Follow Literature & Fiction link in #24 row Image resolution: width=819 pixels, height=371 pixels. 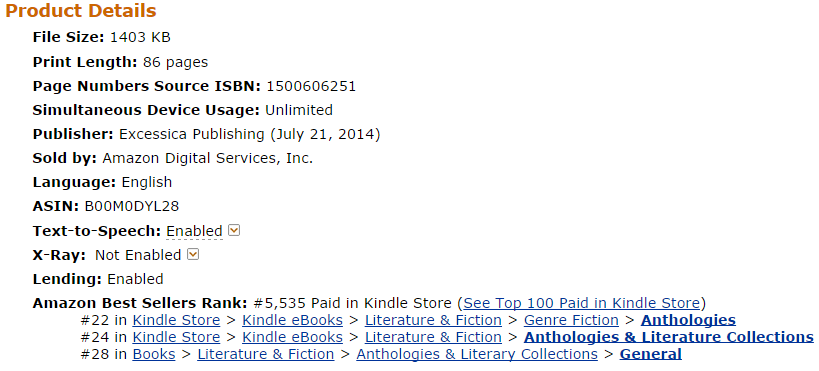tap(433, 337)
